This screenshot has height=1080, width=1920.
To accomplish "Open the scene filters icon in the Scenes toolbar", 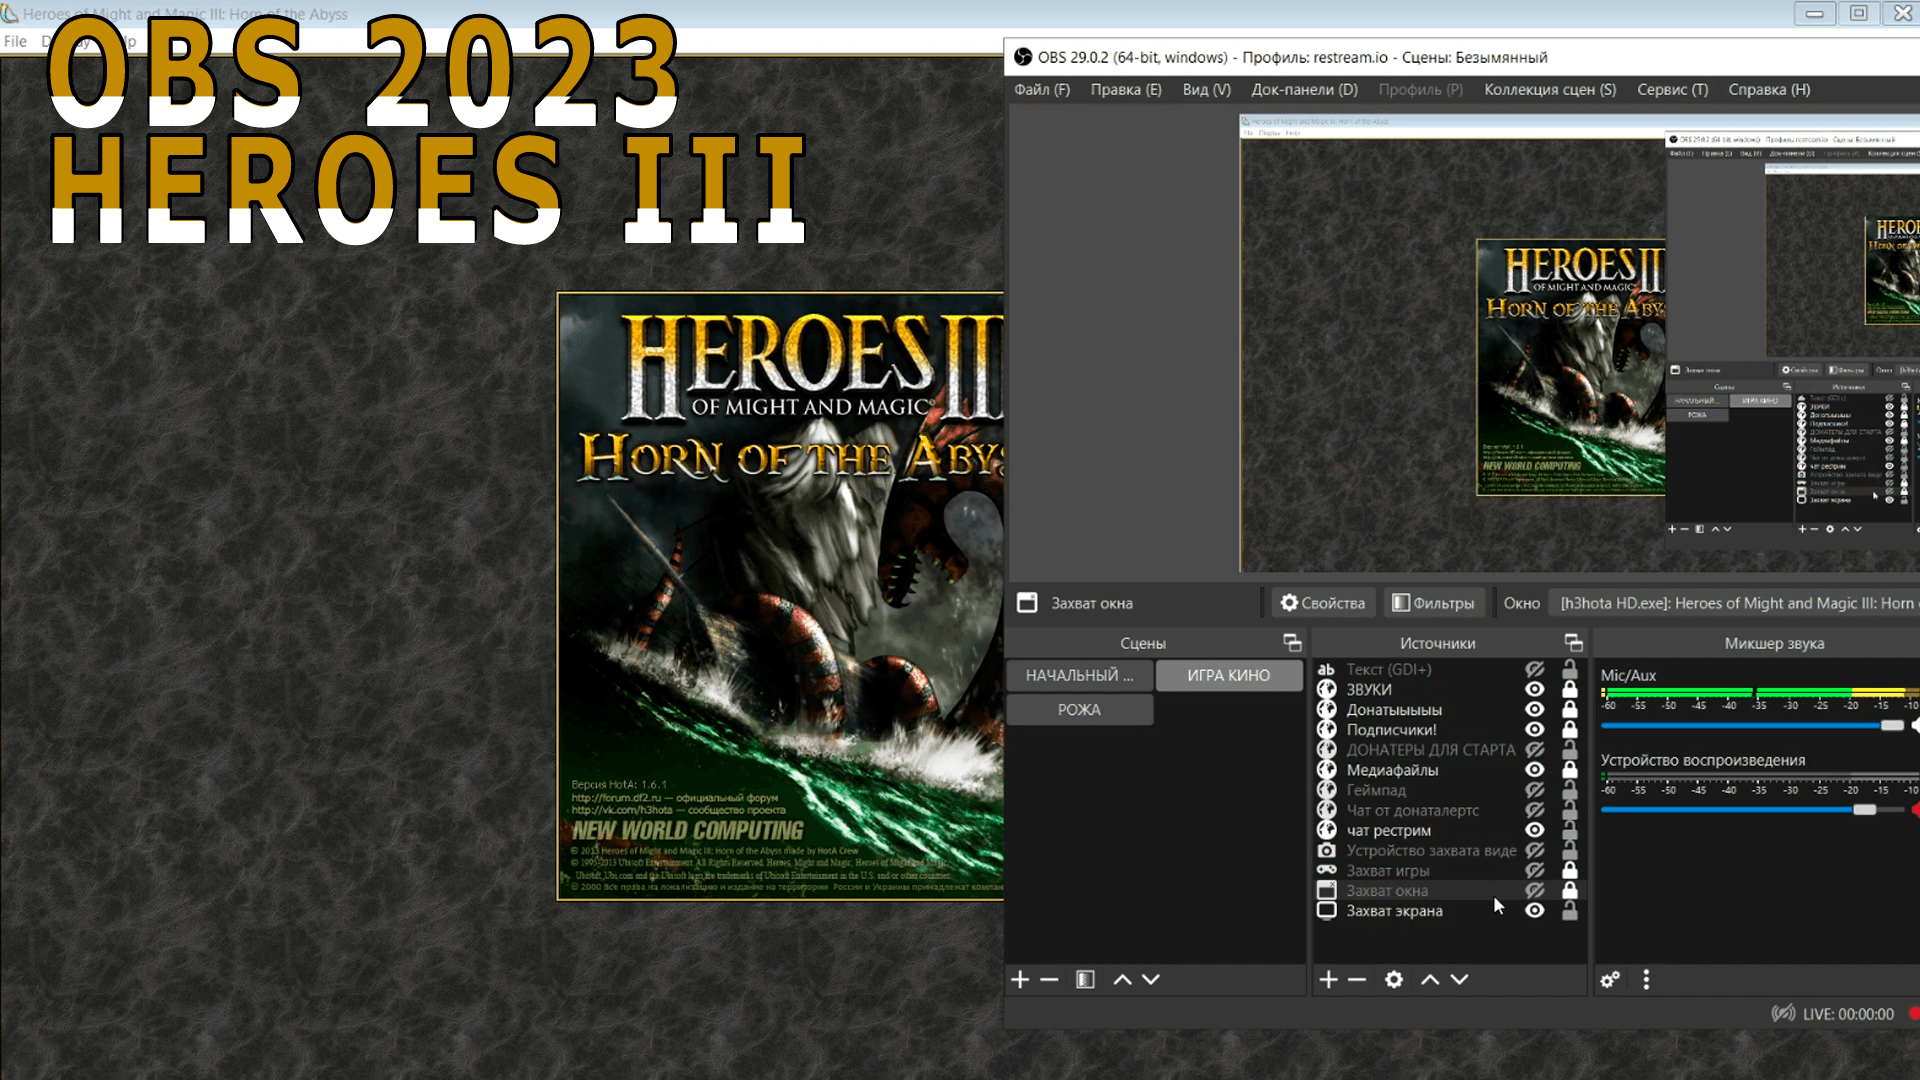I will pyautogui.click(x=1085, y=980).
